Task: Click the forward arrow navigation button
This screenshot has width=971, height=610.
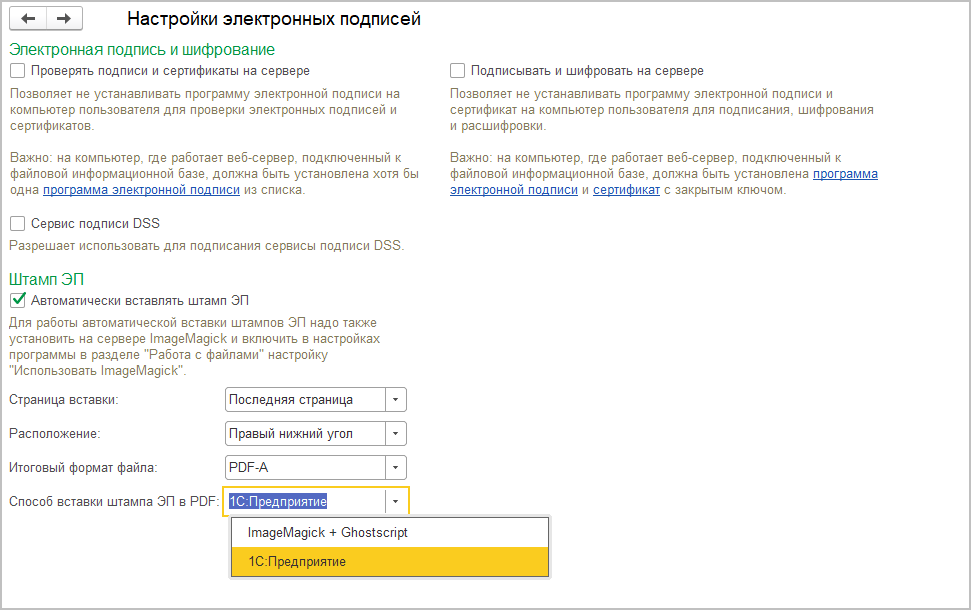Action: [64, 19]
